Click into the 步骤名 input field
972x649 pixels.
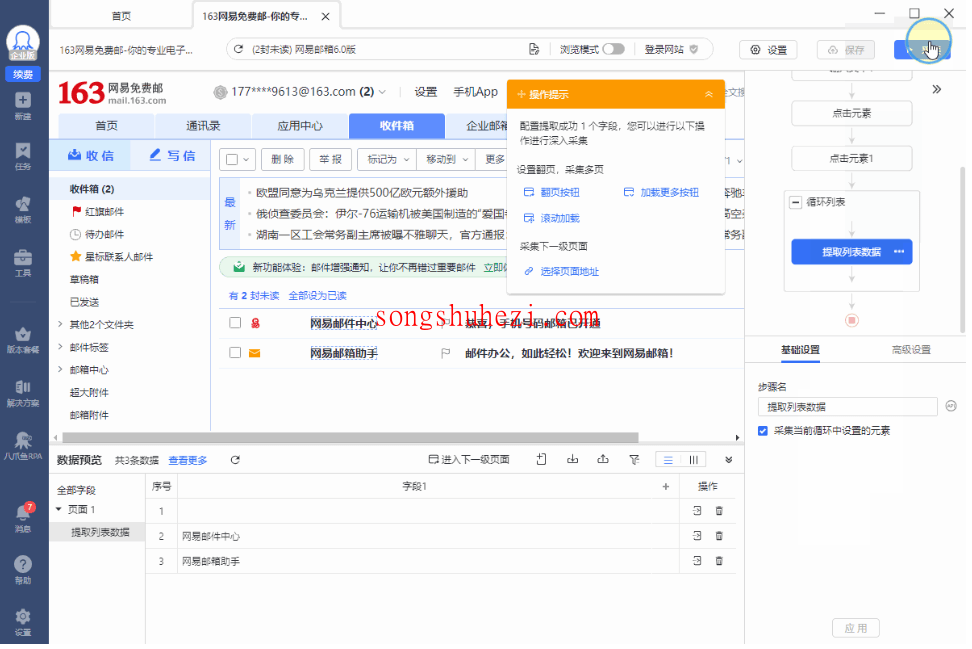point(847,407)
